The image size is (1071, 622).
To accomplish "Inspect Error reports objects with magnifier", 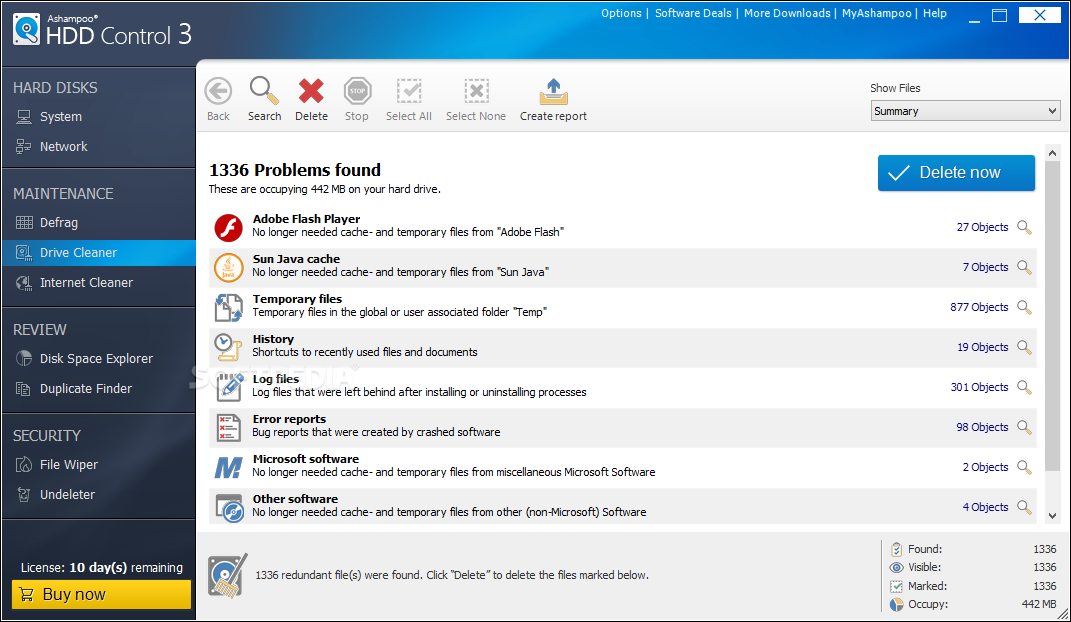I will tap(1024, 427).
